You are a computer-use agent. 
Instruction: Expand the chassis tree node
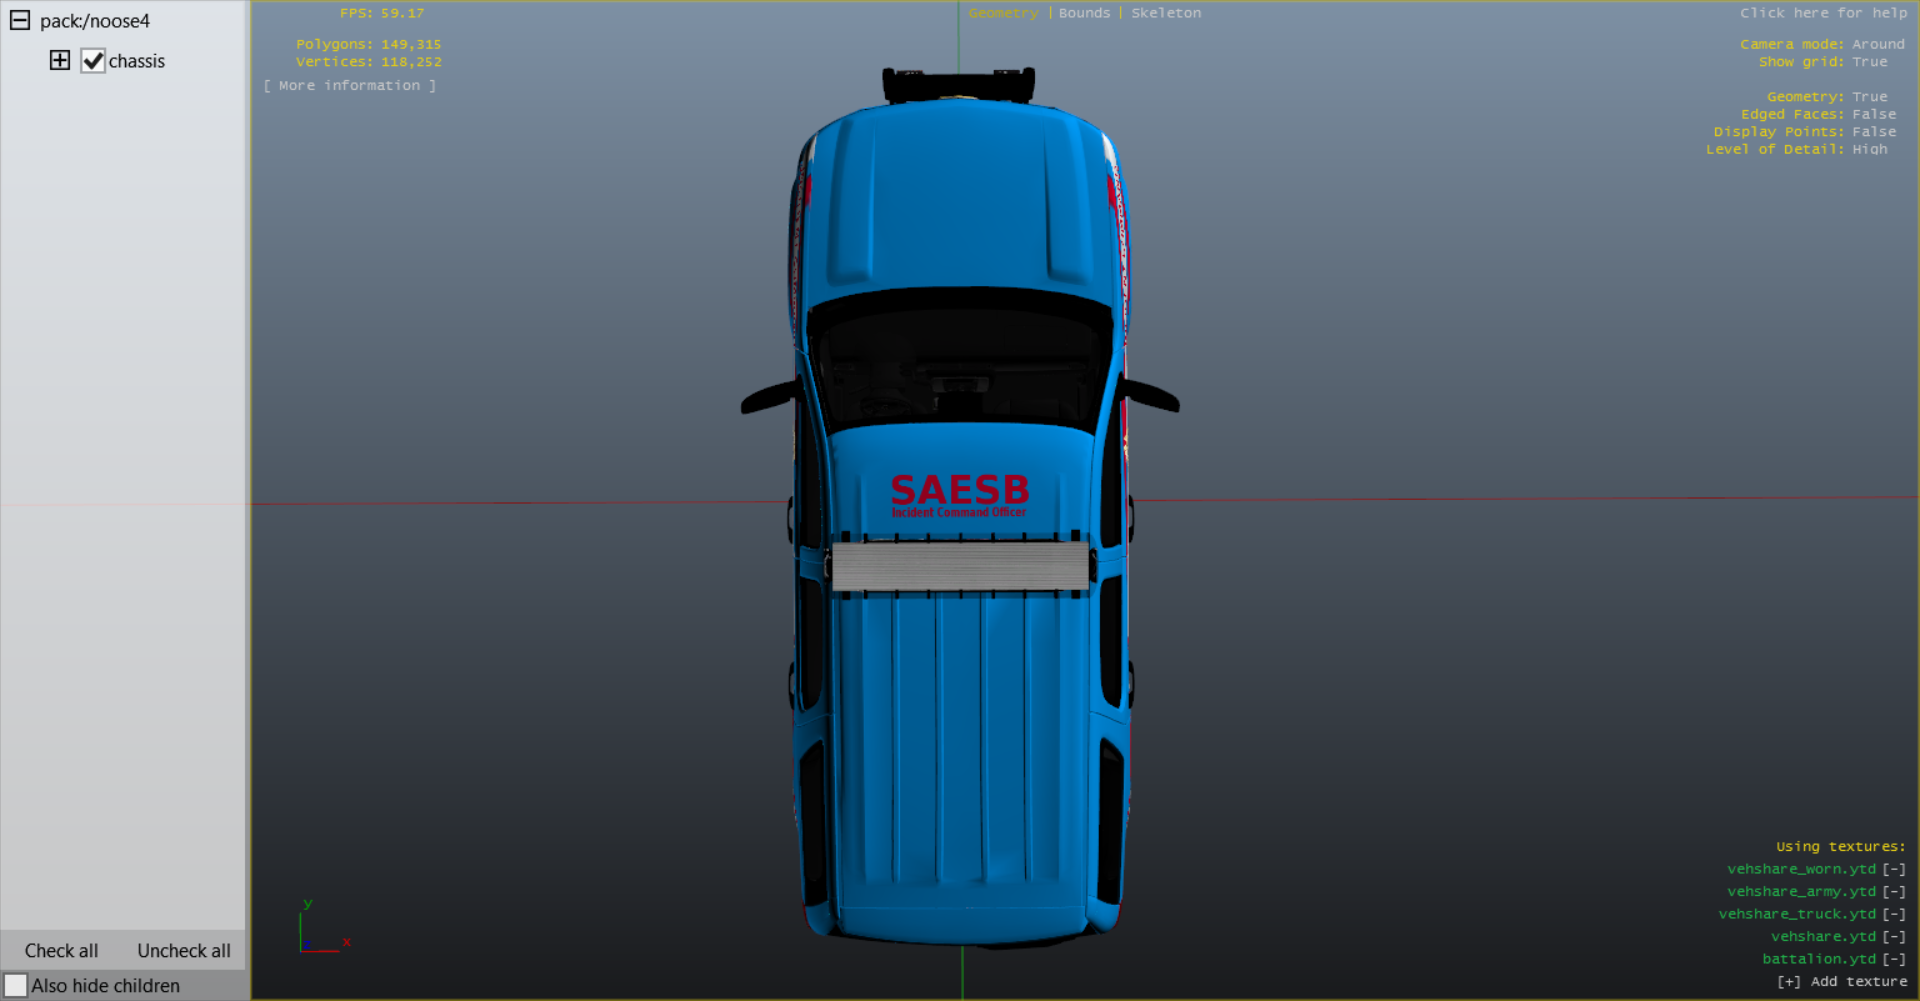(x=60, y=60)
